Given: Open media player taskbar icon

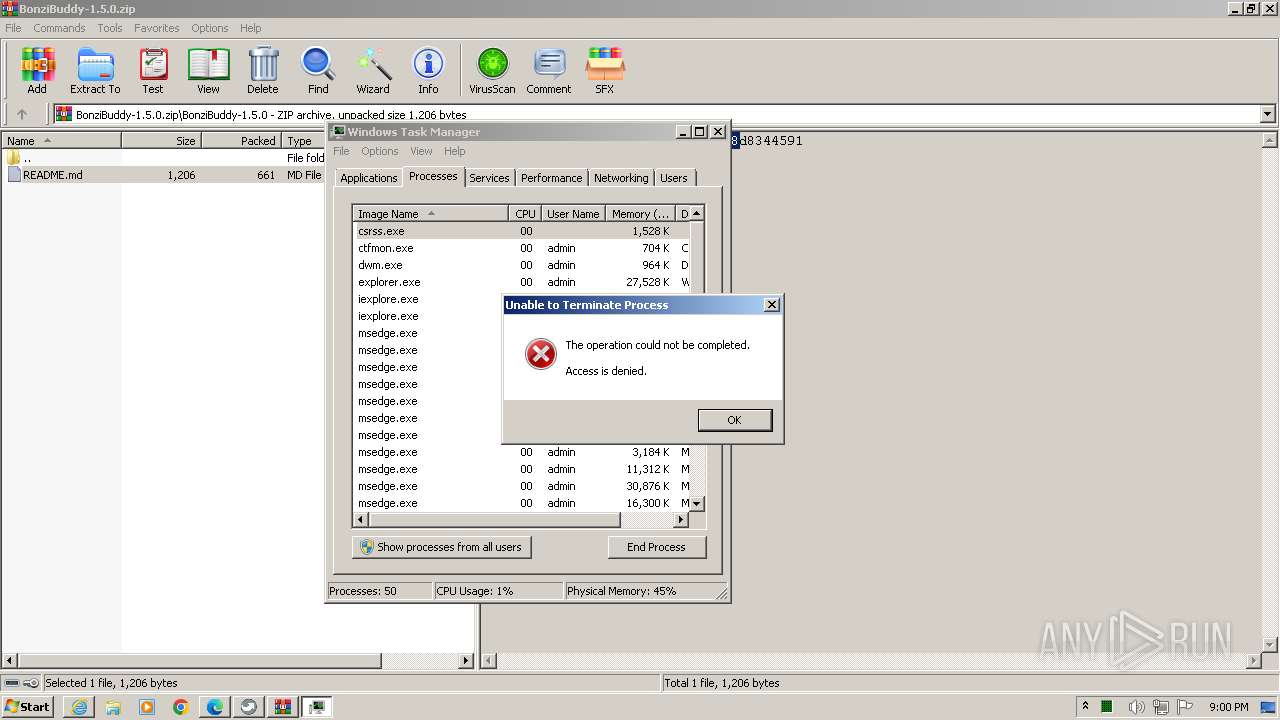Looking at the screenshot, I should (147, 707).
